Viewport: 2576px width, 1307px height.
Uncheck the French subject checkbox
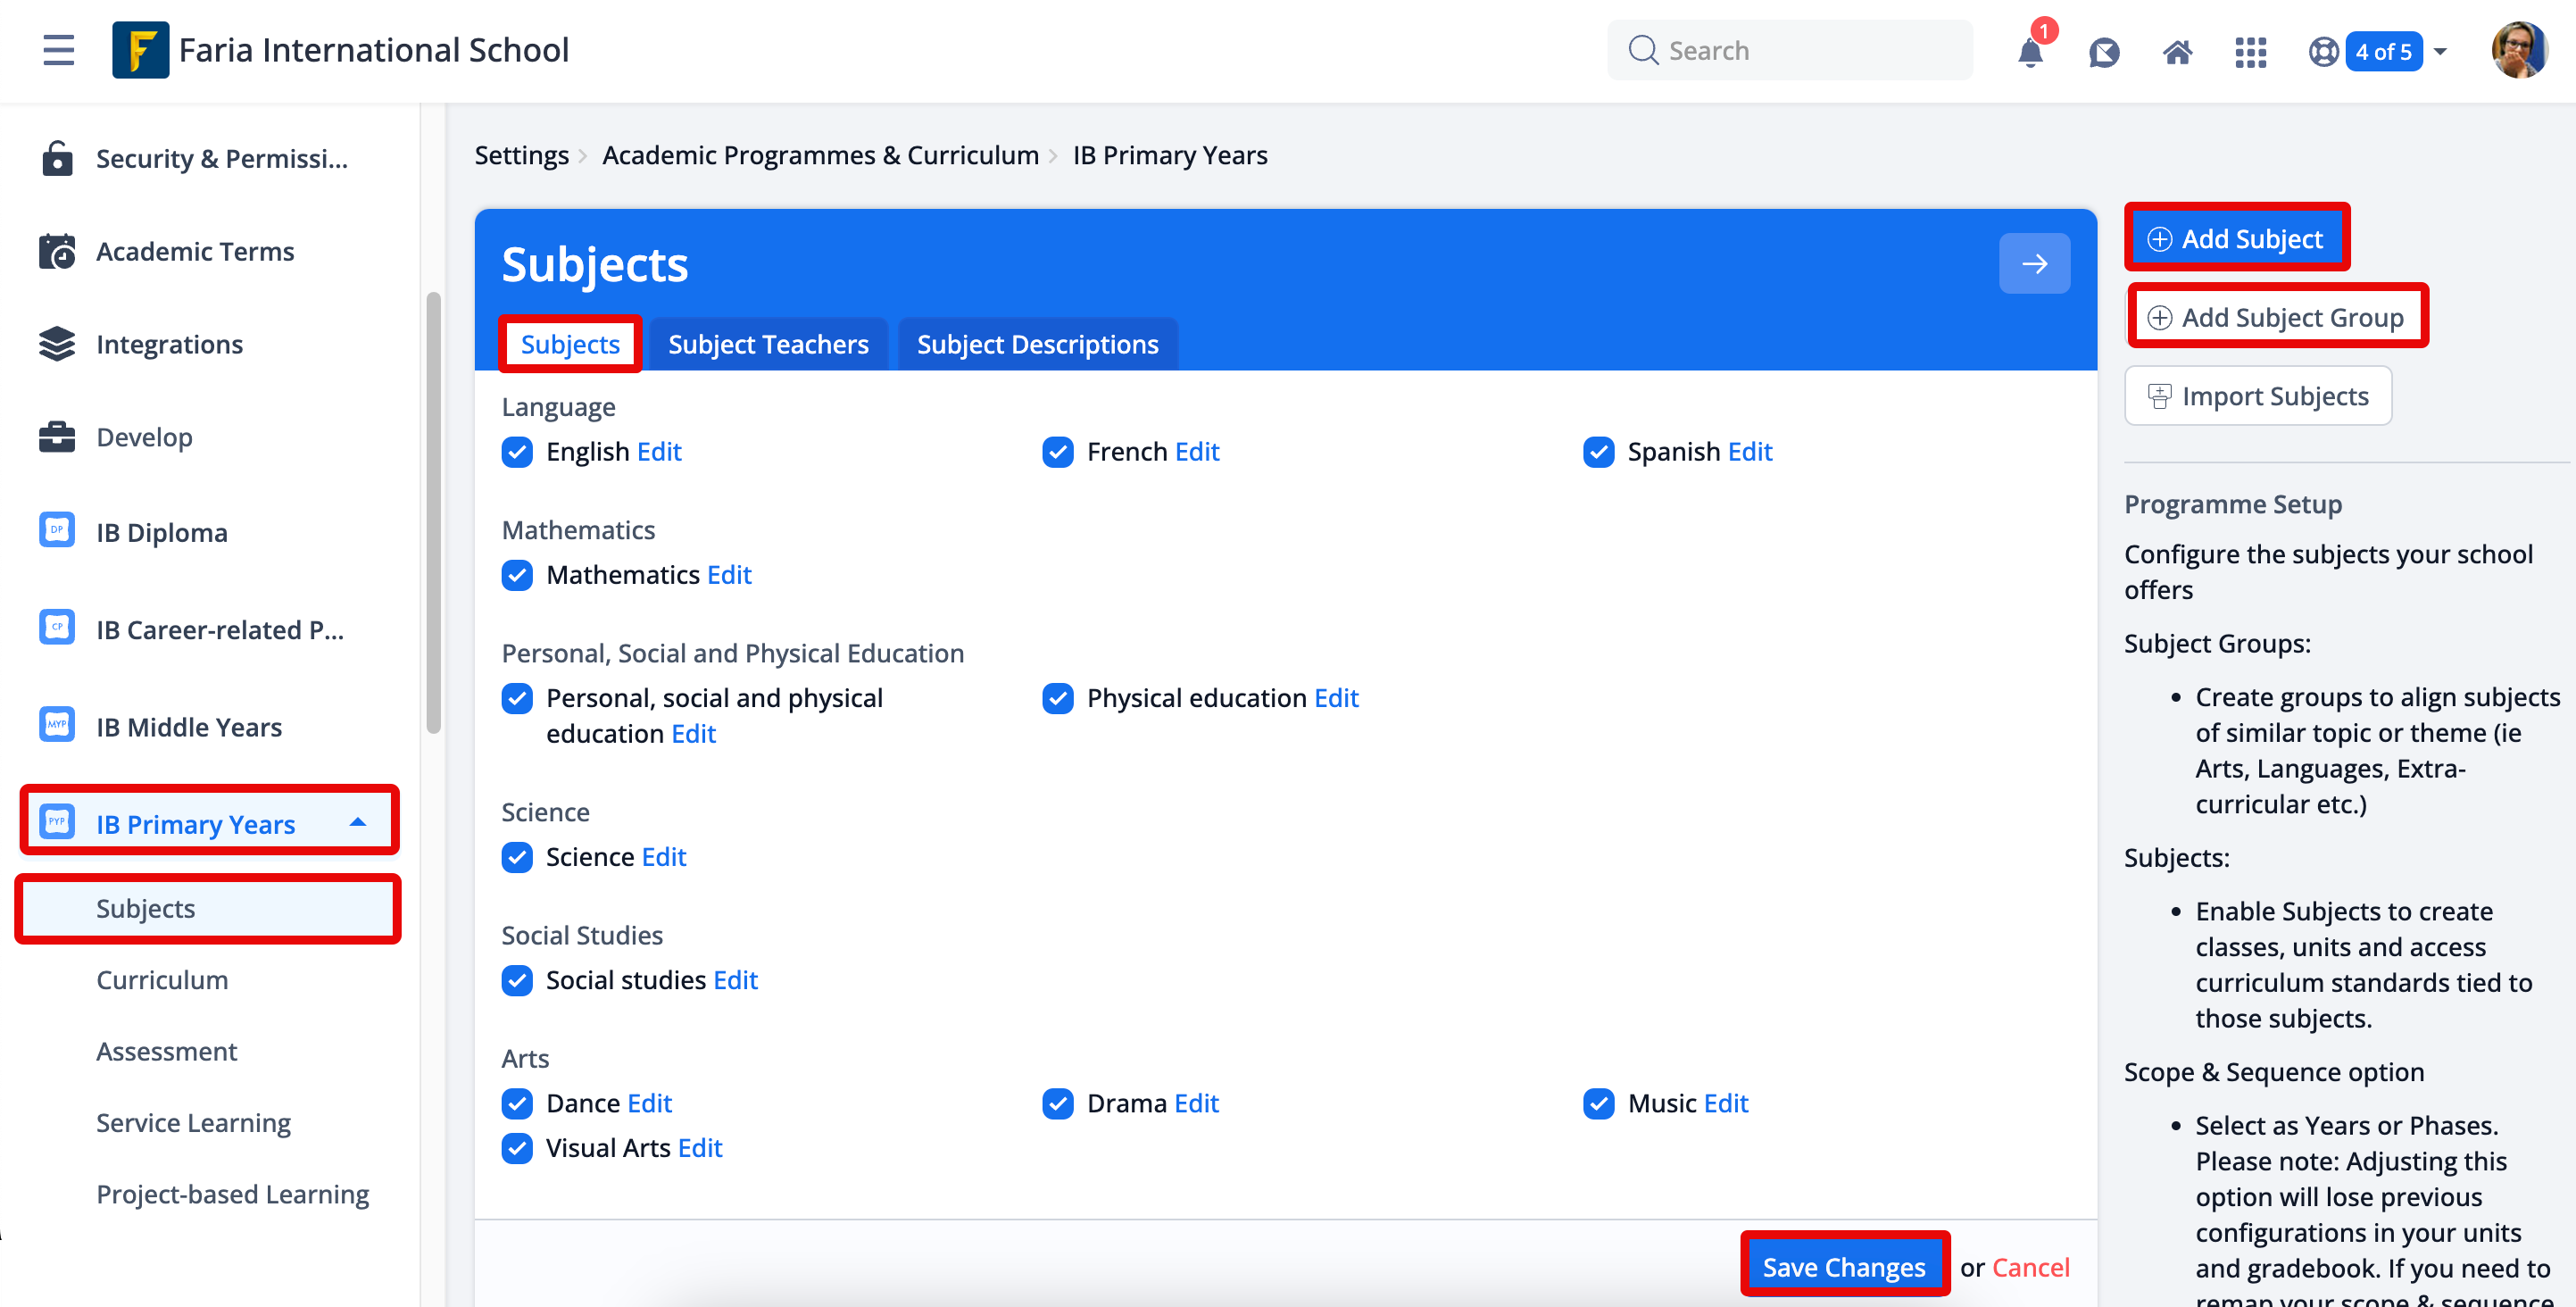[x=1057, y=452]
